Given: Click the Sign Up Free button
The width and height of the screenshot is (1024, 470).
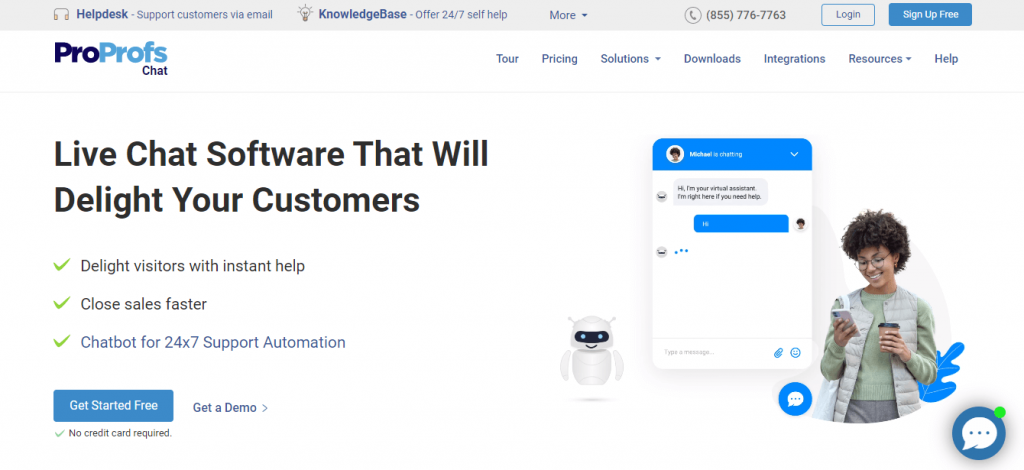Looking at the screenshot, I should click(x=930, y=14).
